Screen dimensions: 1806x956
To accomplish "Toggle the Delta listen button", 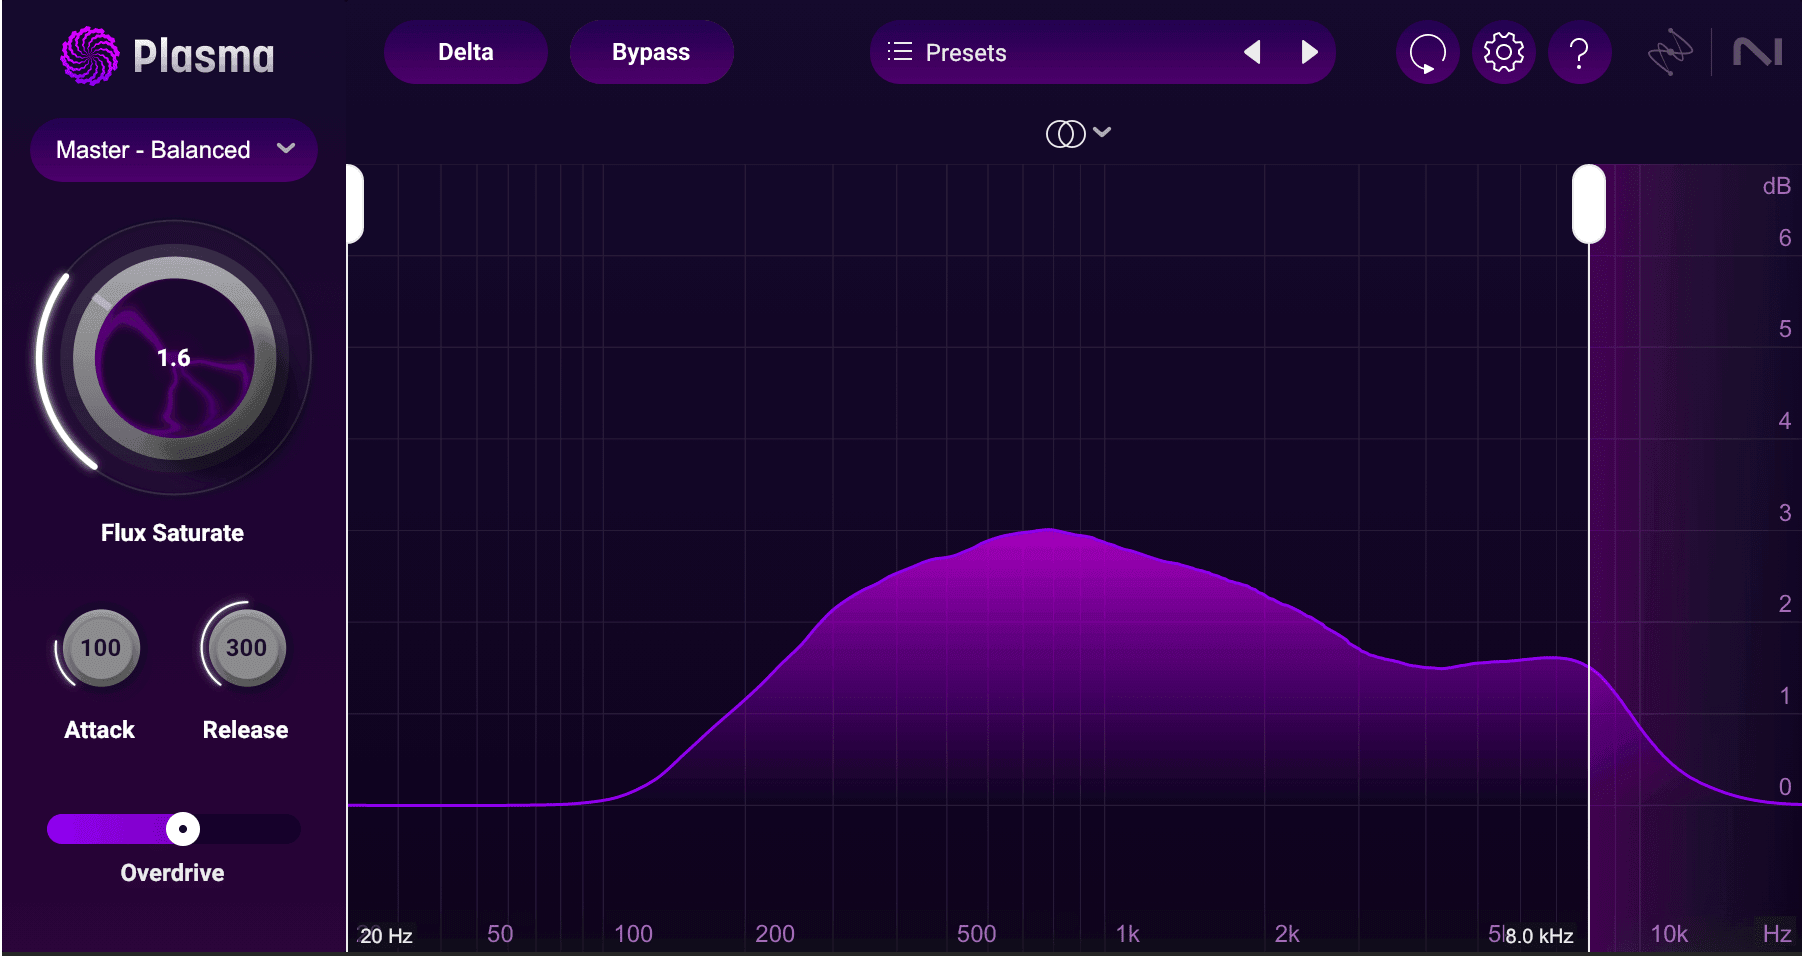I will coord(466,52).
